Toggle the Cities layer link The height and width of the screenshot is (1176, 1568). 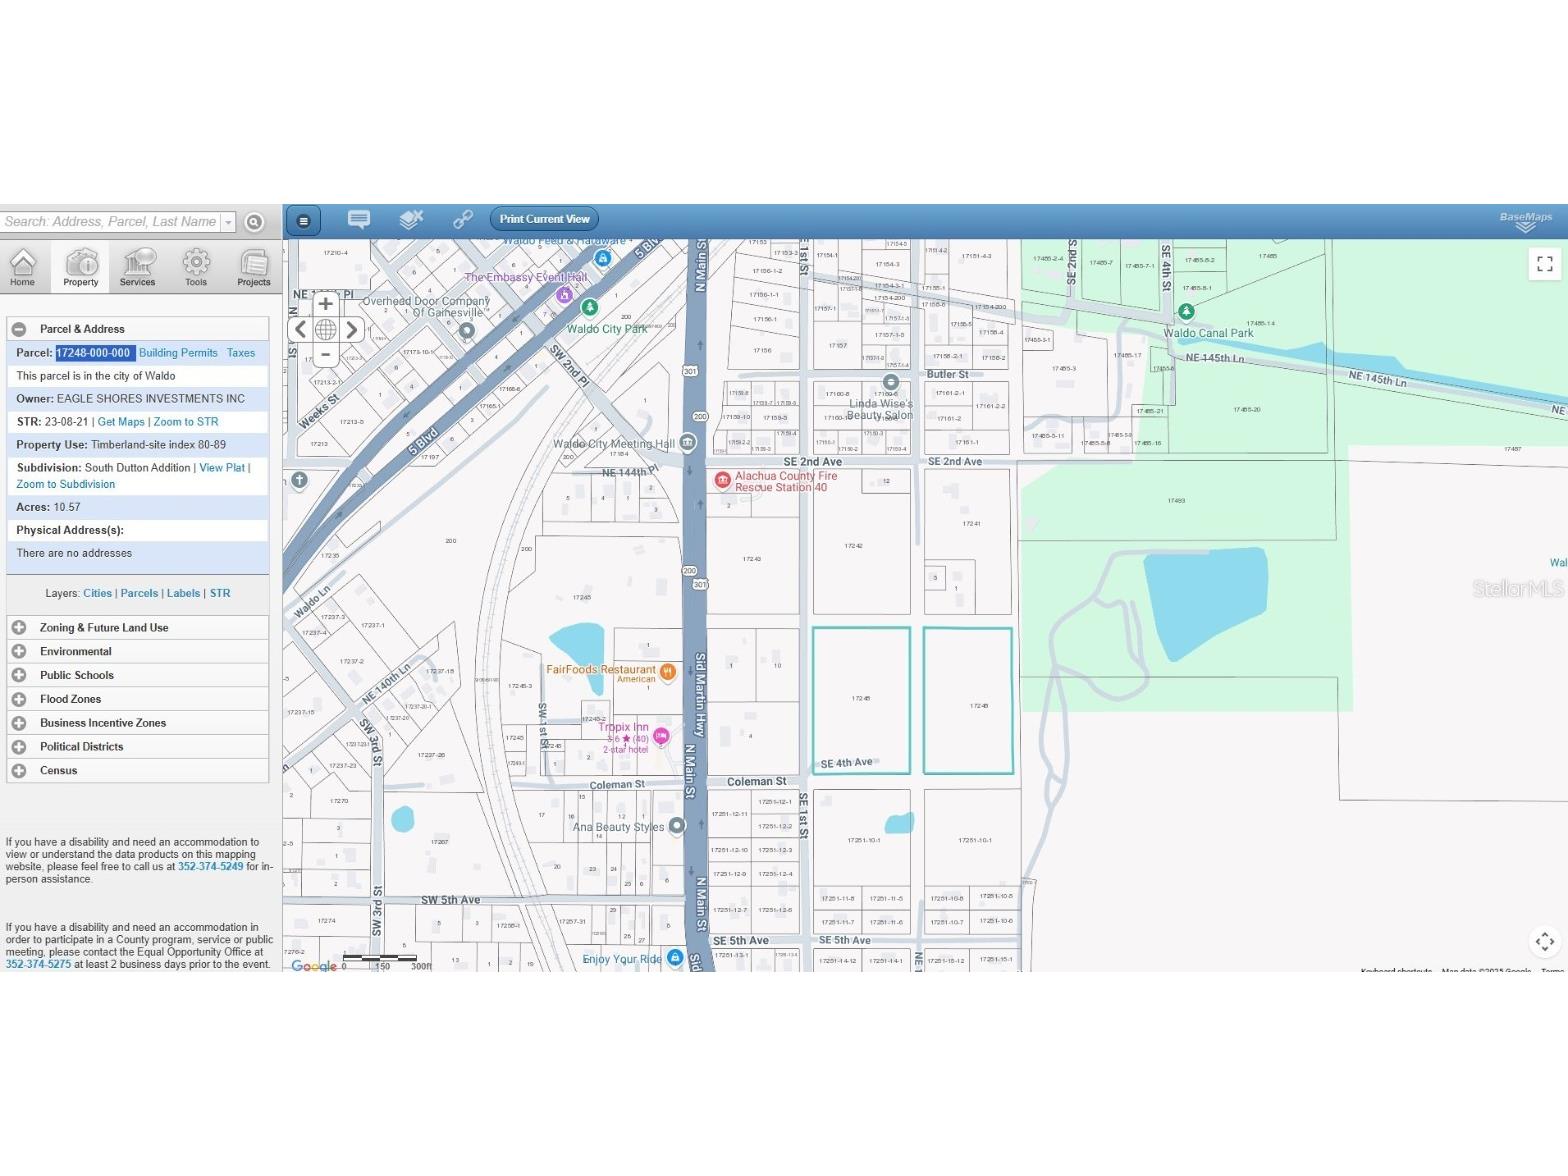click(97, 593)
